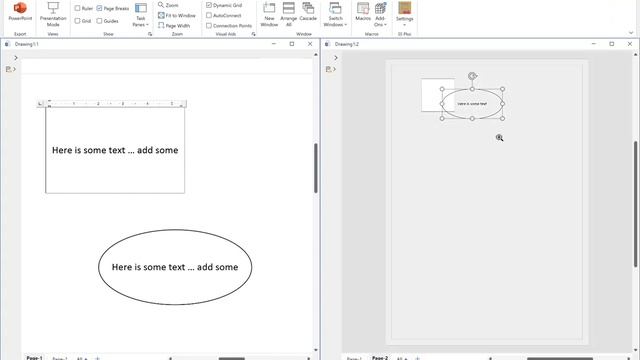Viewport: 640px width, 360px height.
Task: Switch to Page-2 tab in Drawing1:2 window
Action: (x=380, y=358)
